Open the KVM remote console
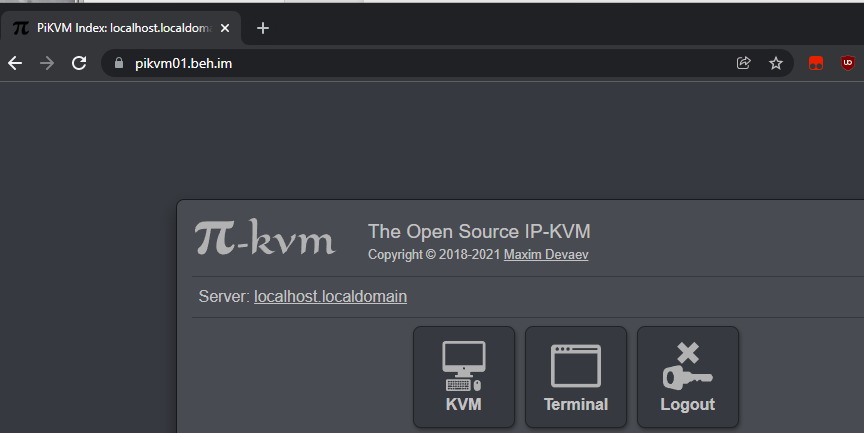This screenshot has height=433, width=864. [x=463, y=377]
